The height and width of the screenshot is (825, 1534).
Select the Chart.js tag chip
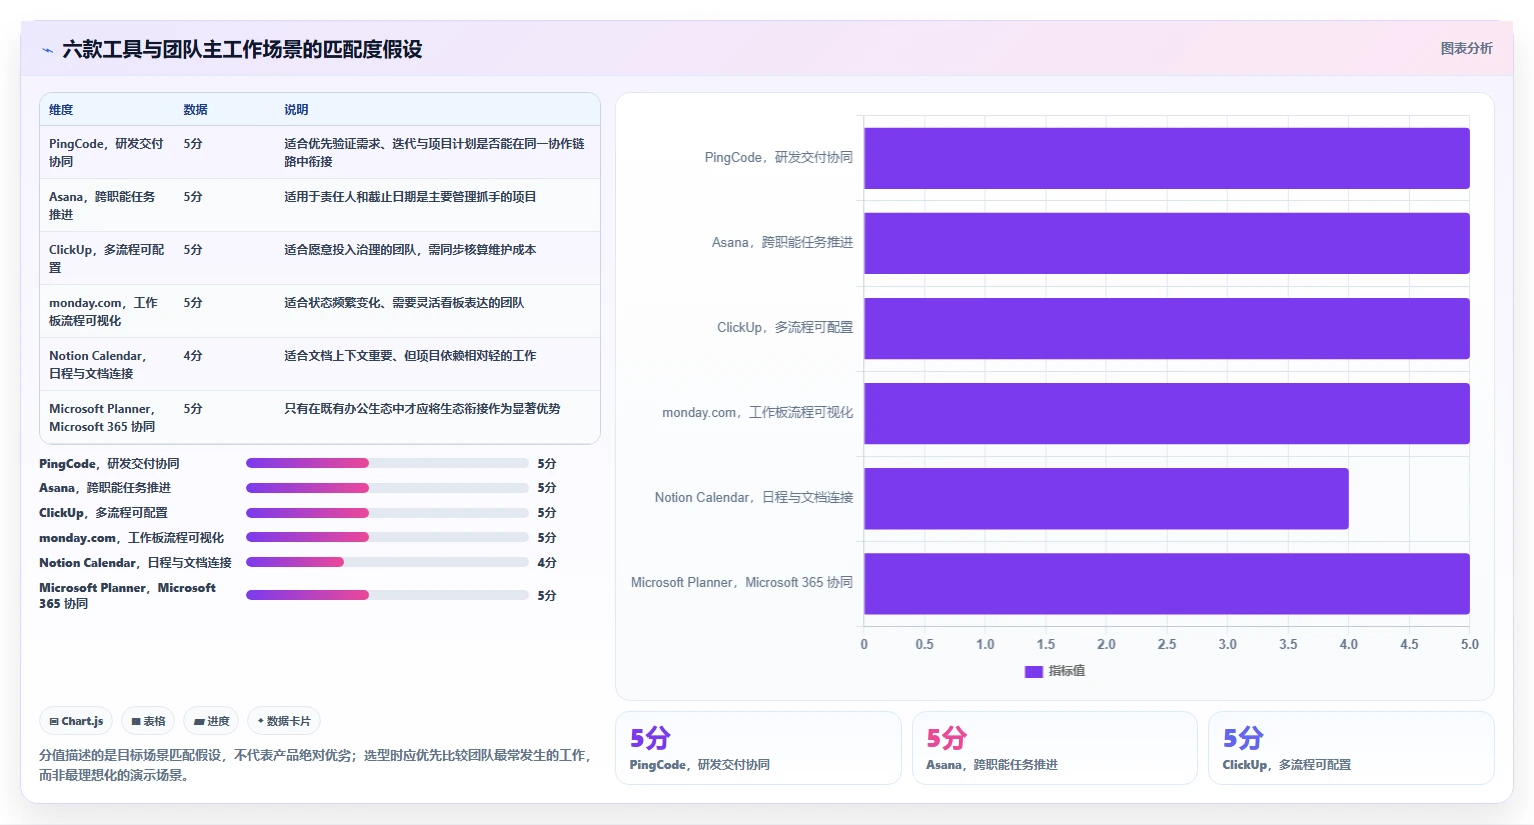77,721
